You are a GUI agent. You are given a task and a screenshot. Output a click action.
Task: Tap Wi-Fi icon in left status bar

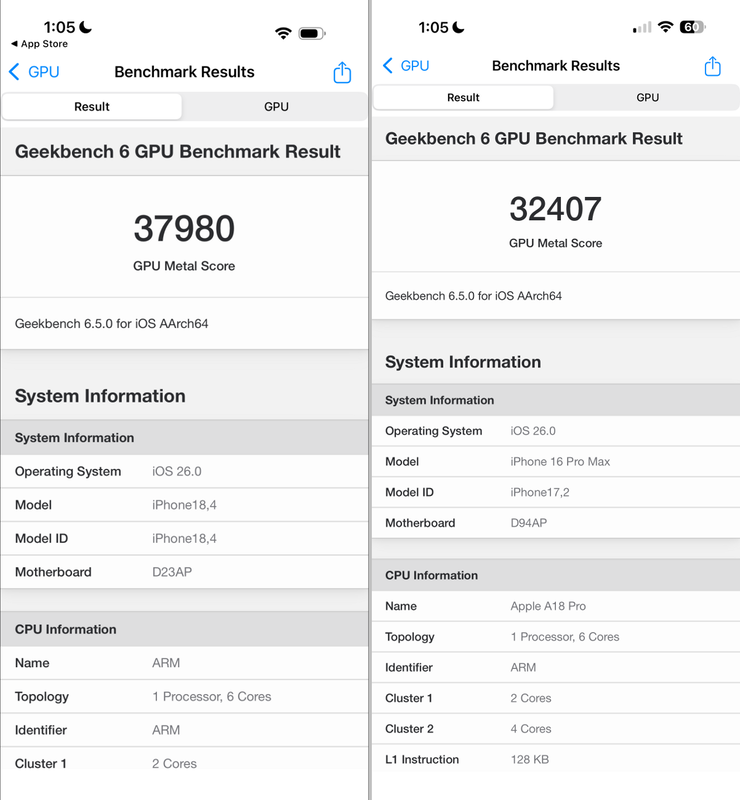point(283,34)
